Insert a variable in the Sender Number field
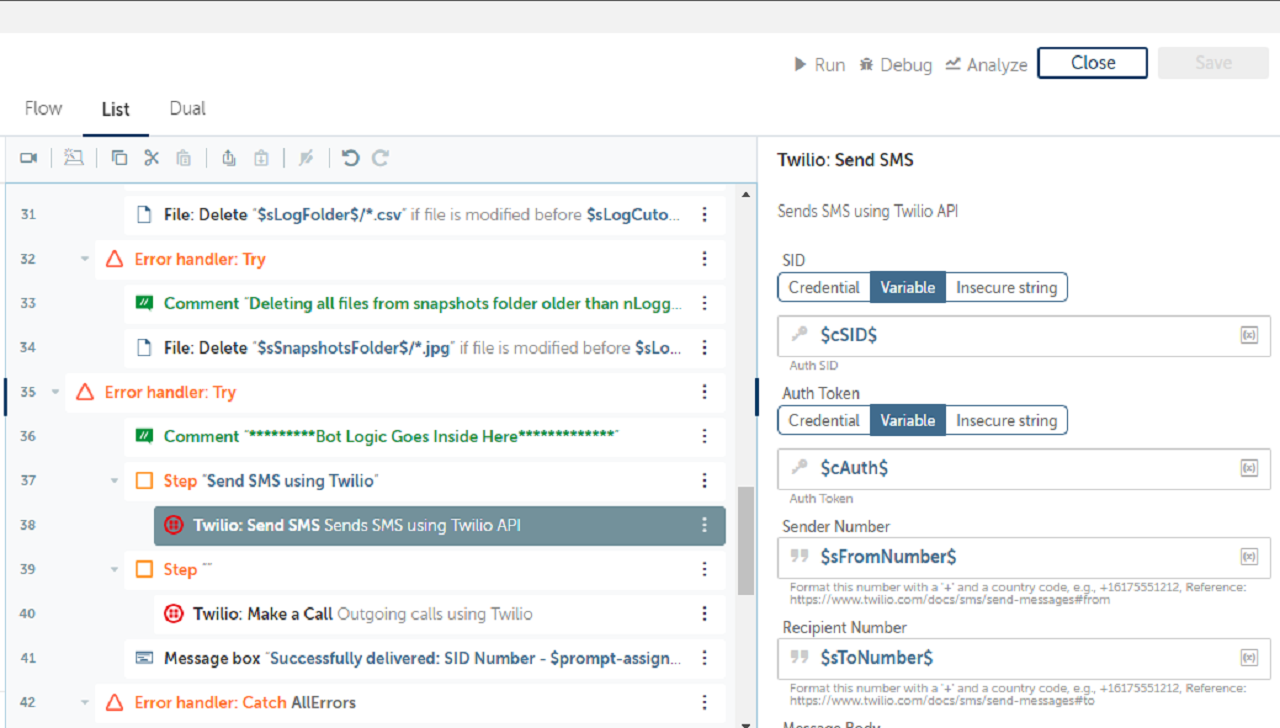Screen dimensions: 1280x728 click(1248, 557)
